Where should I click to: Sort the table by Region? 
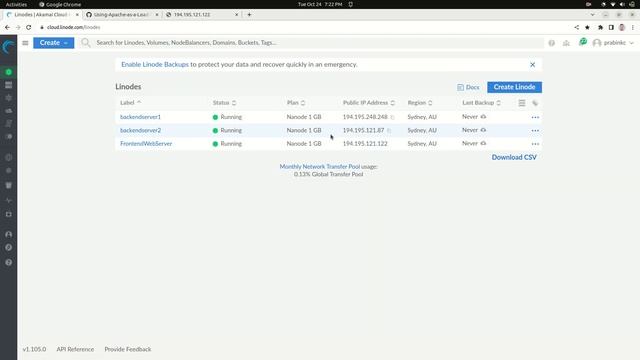point(420,102)
